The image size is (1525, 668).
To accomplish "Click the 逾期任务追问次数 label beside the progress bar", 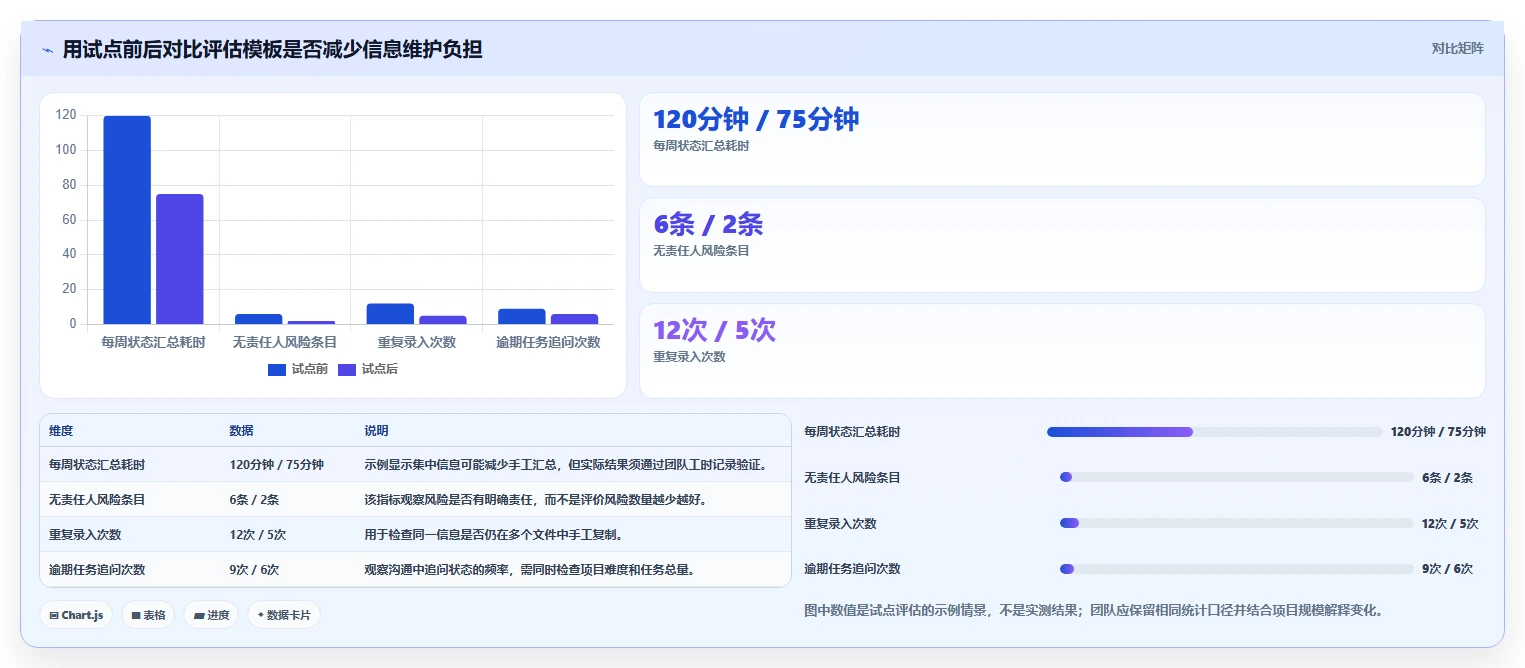I will [852, 569].
